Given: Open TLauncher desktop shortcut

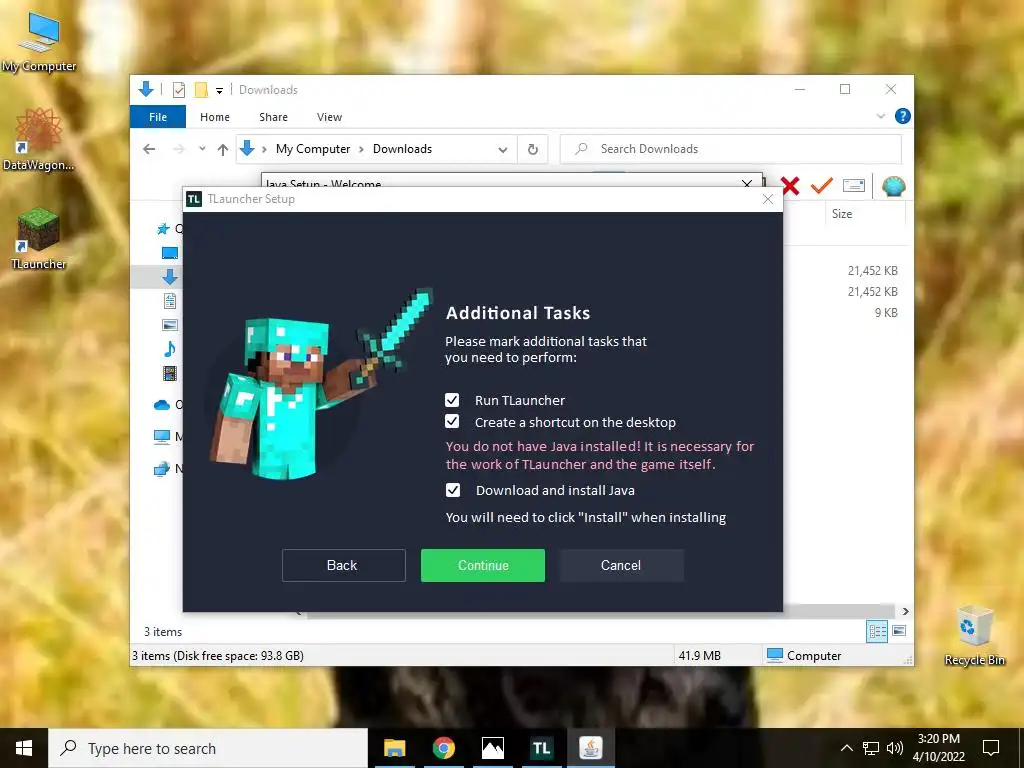Looking at the screenshot, I should [39, 238].
